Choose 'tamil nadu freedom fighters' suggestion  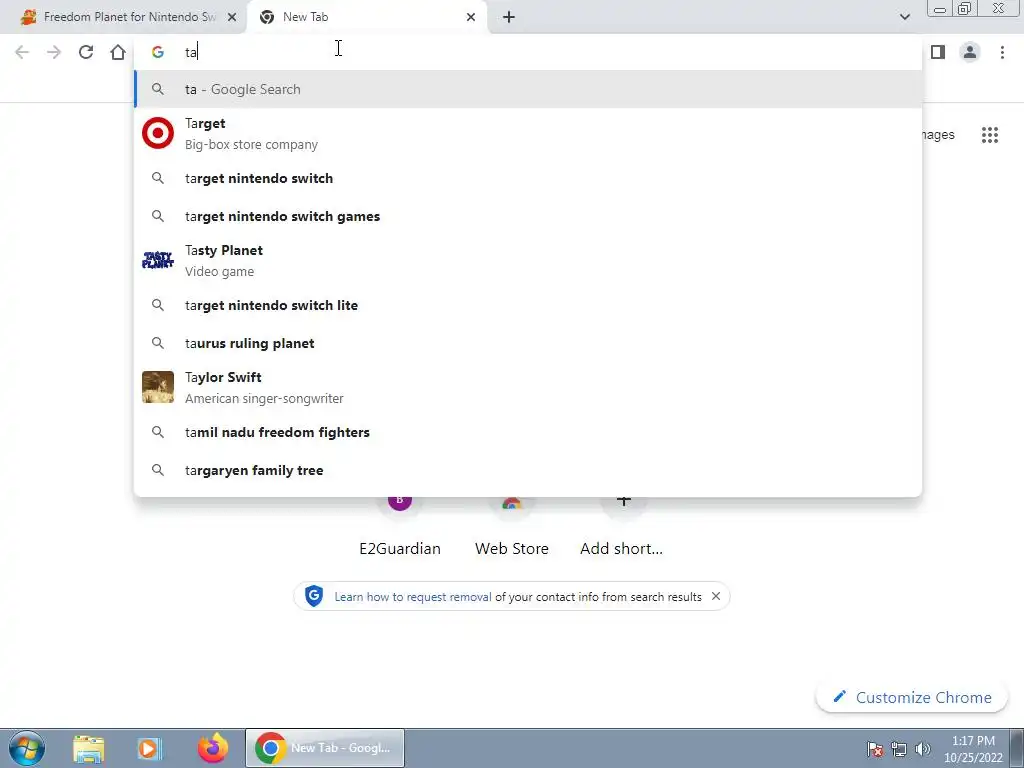click(528, 432)
